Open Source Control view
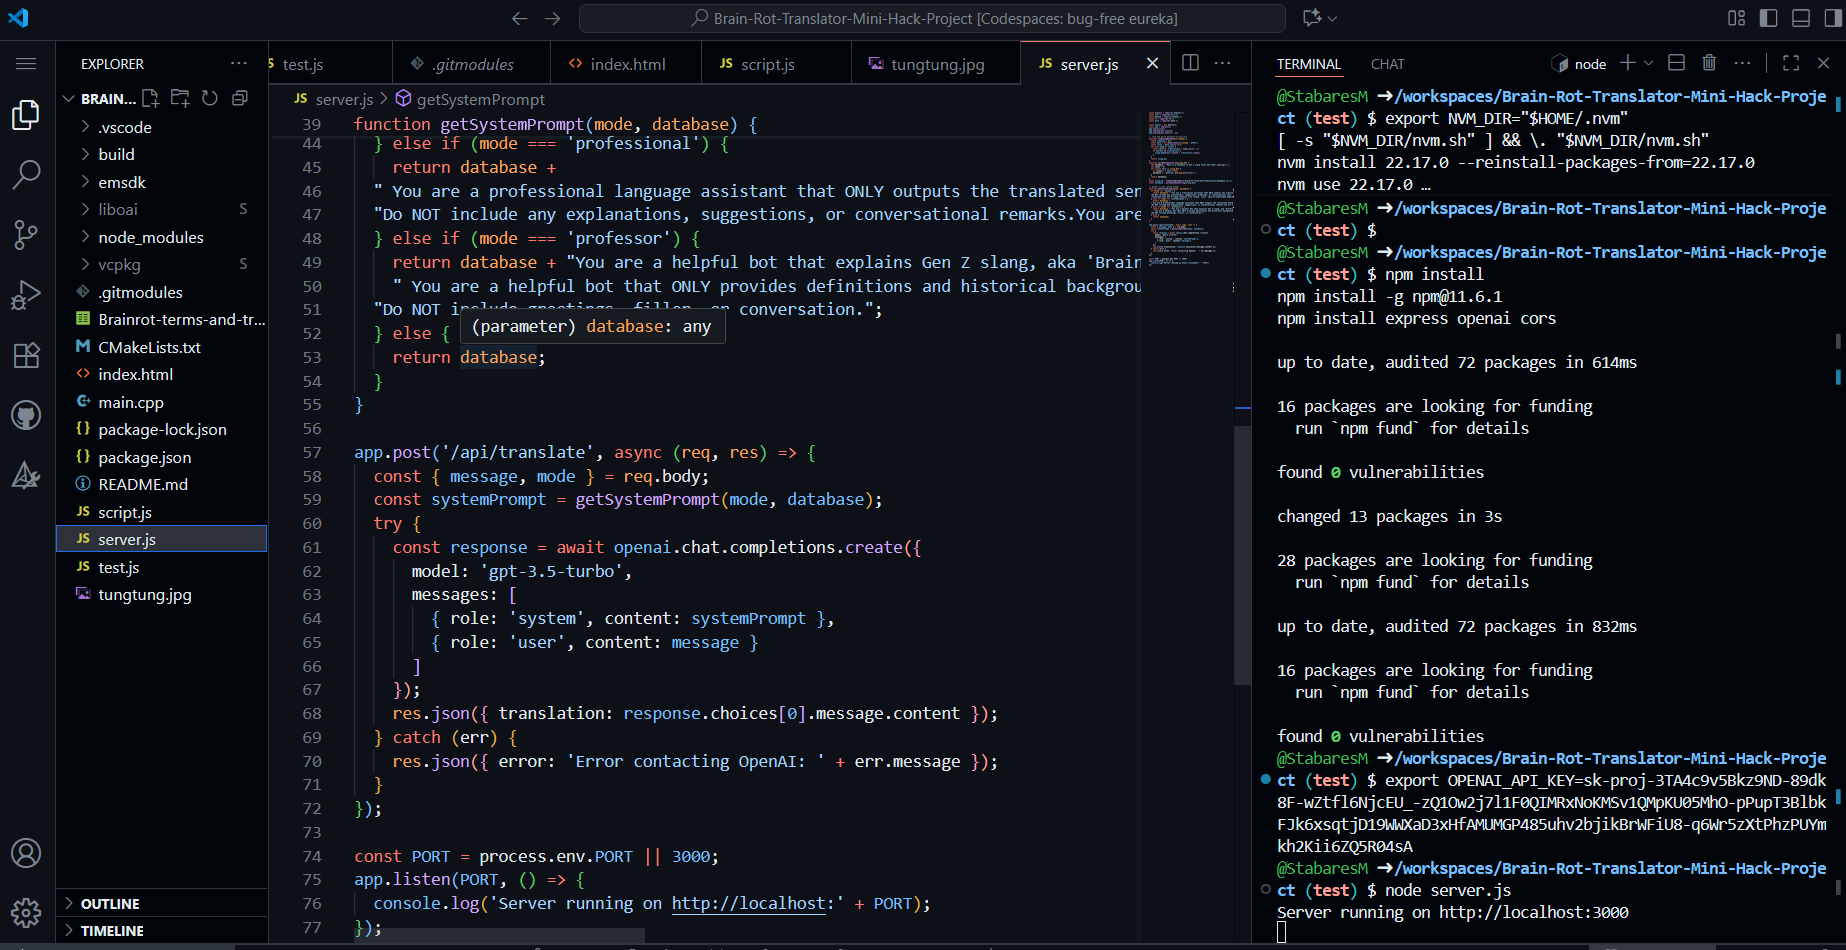This screenshot has width=1846, height=950. [x=26, y=235]
